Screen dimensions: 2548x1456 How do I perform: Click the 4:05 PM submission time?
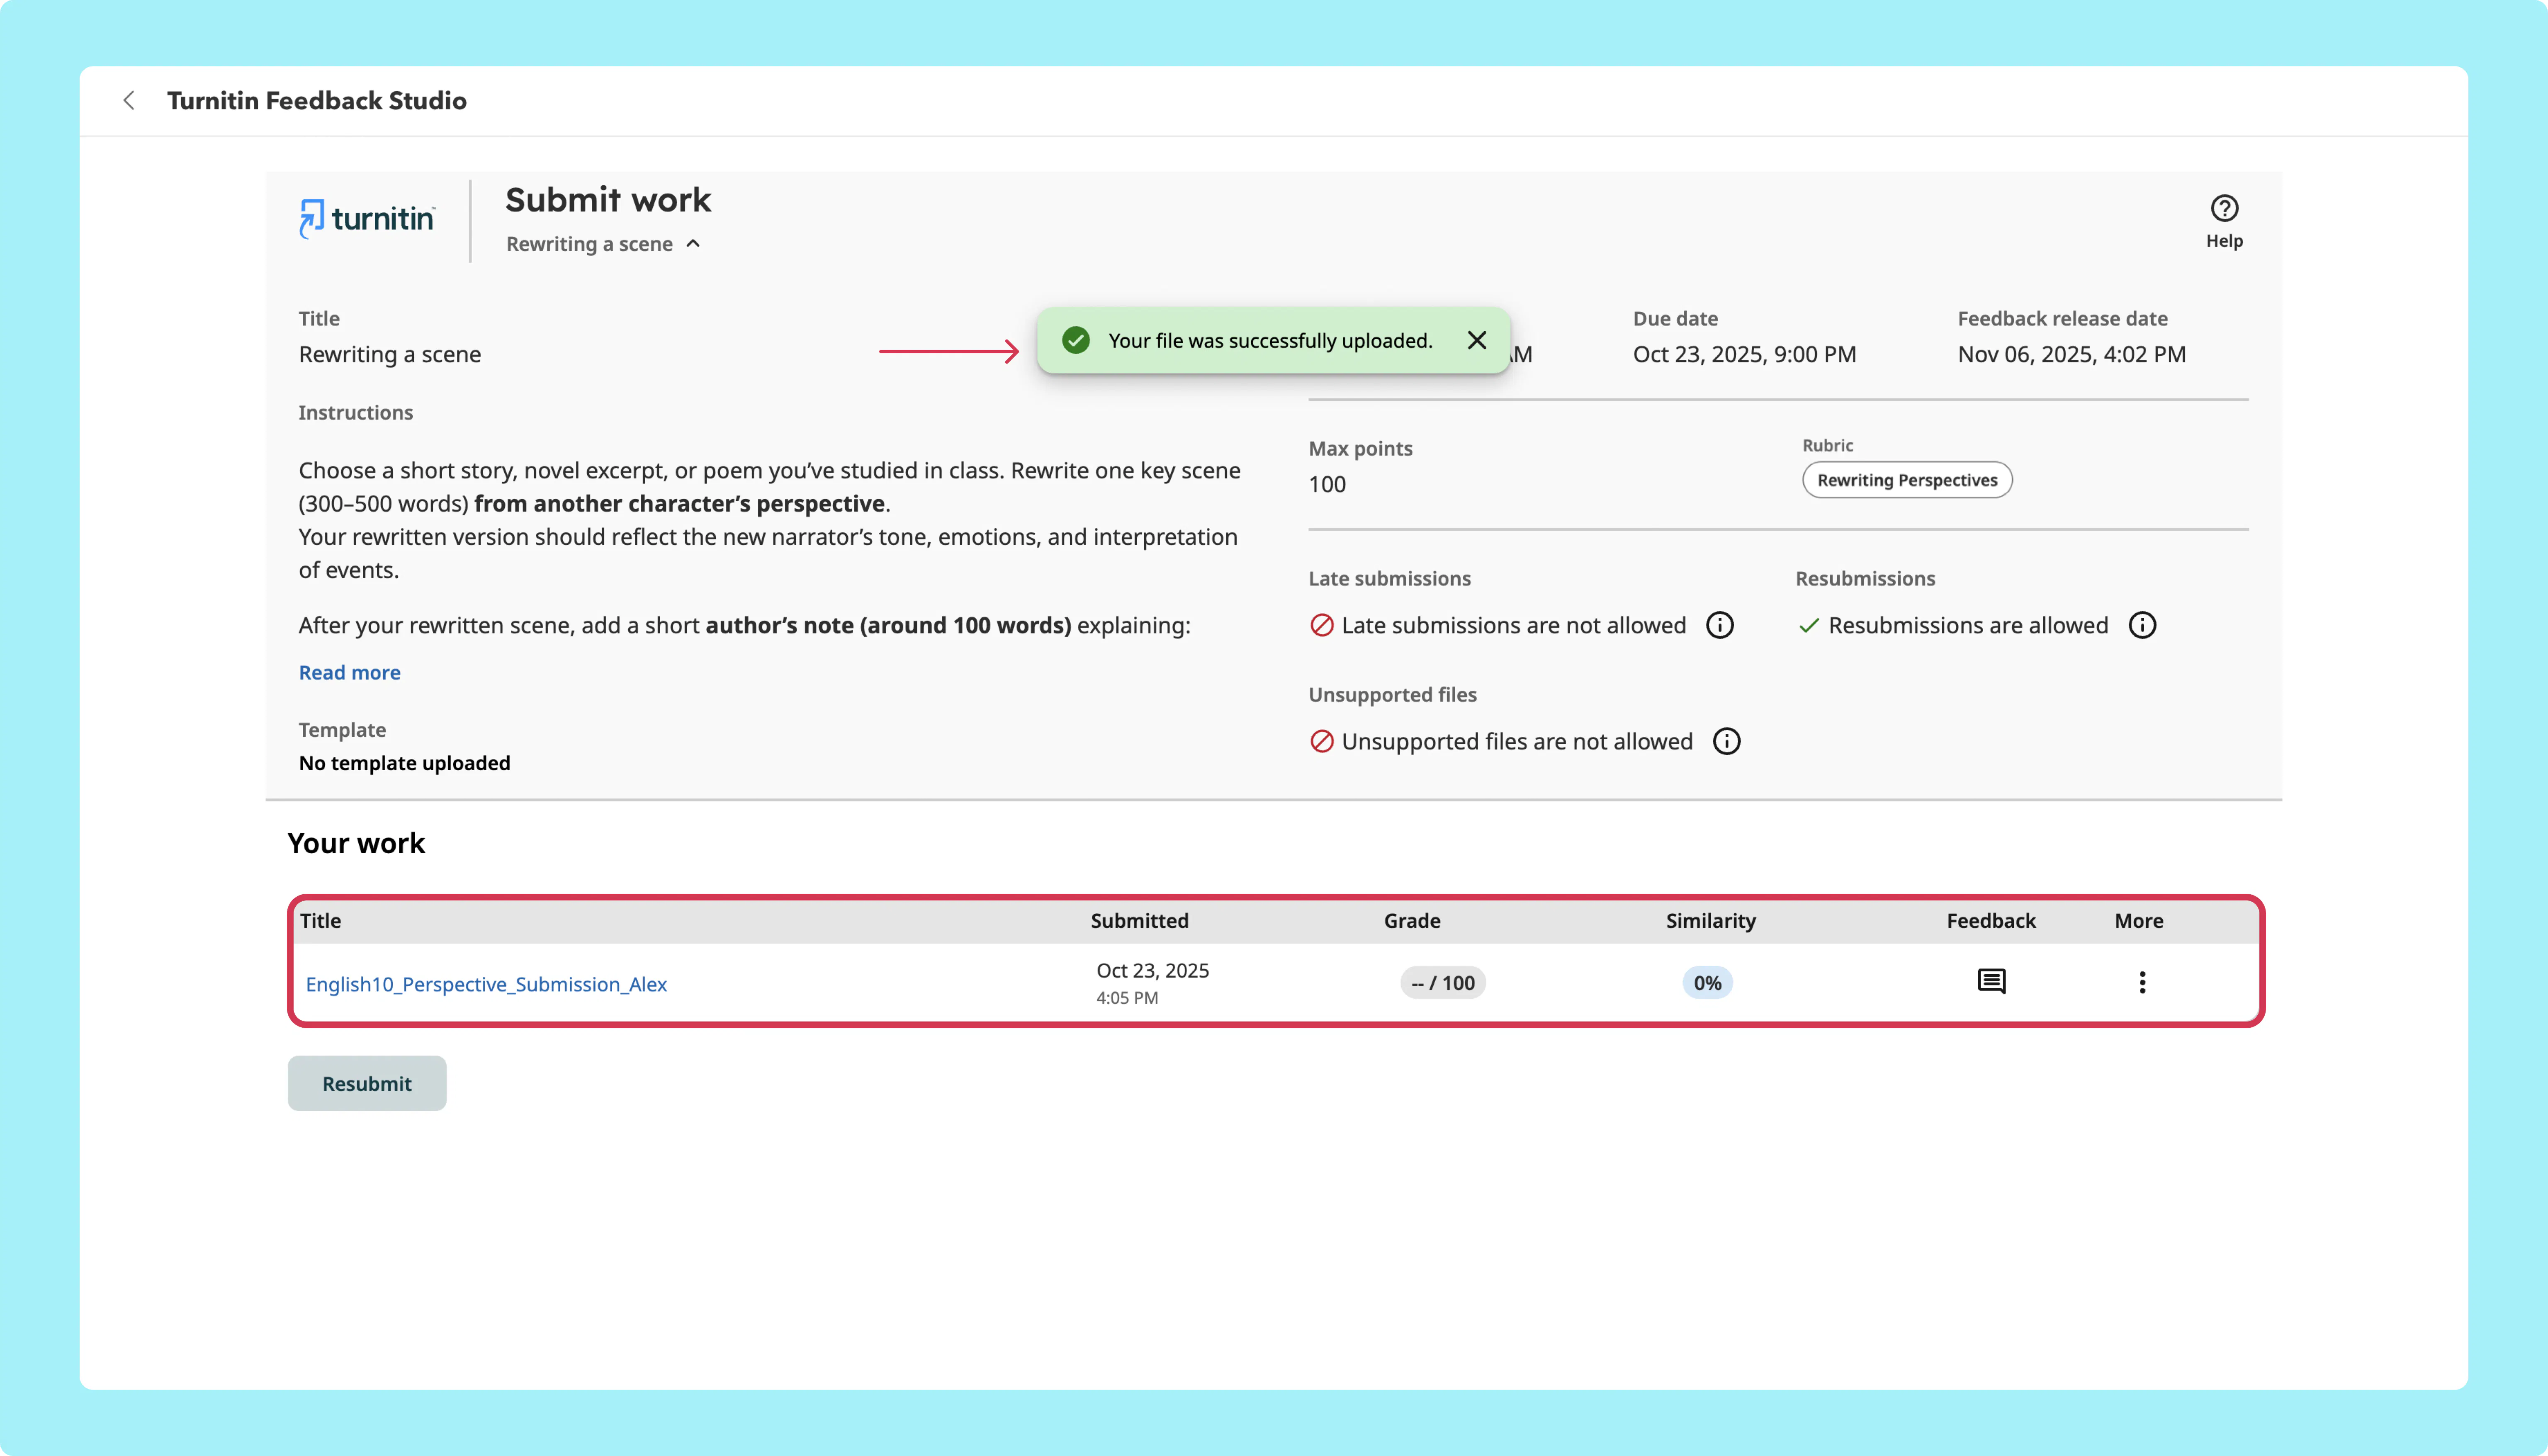point(1127,998)
